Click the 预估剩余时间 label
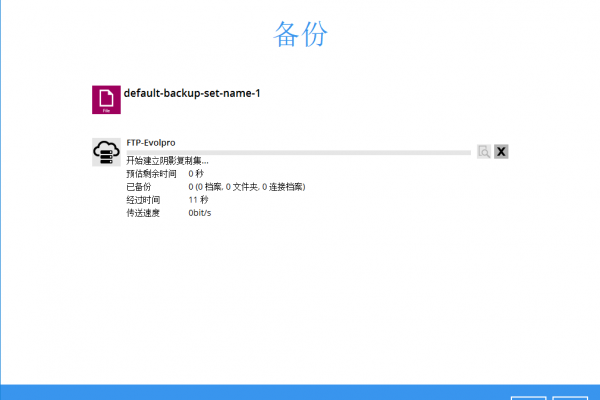The height and width of the screenshot is (400, 600). (x=152, y=174)
